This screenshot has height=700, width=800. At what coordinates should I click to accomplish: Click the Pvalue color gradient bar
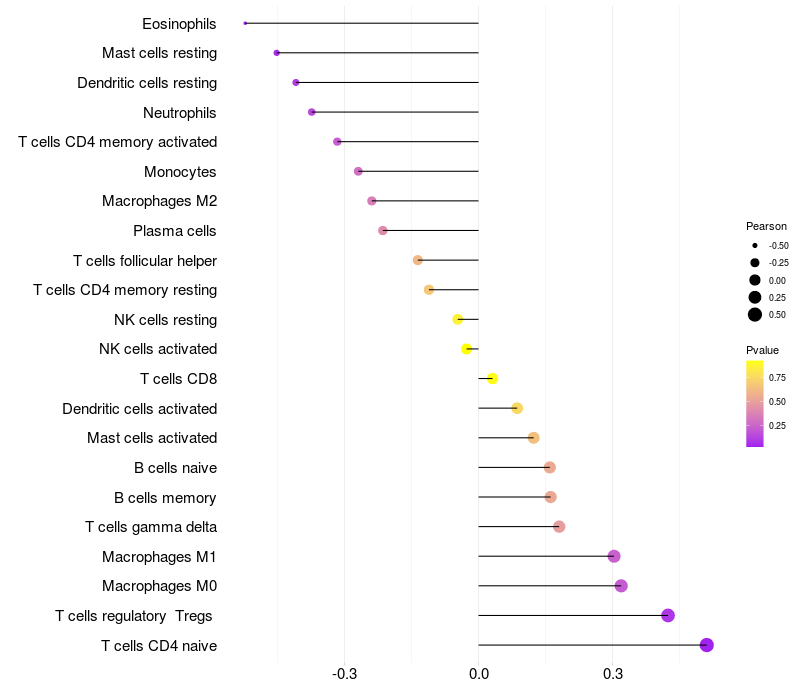click(755, 404)
